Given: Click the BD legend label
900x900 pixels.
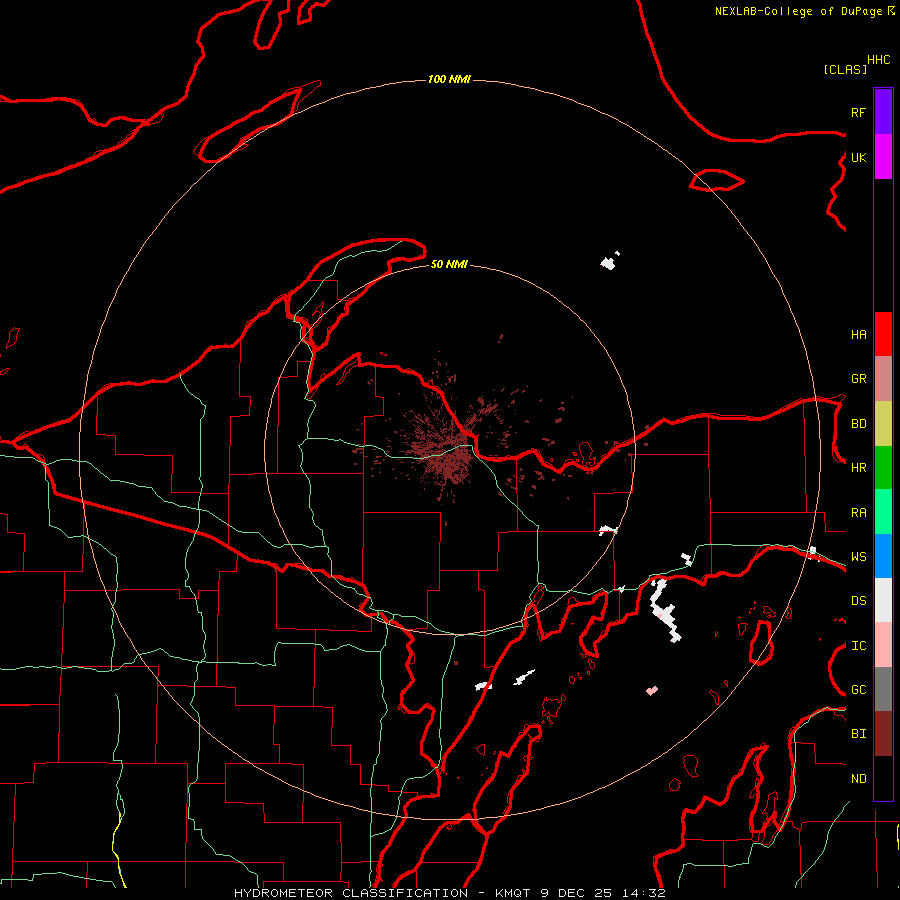Looking at the screenshot, I should pos(858,424).
